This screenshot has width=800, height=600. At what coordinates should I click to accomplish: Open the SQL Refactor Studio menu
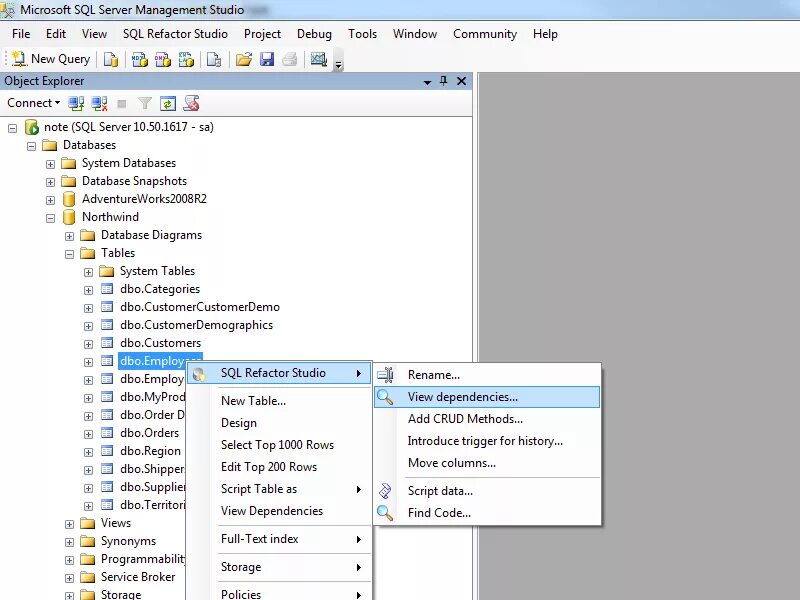[175, 34]
